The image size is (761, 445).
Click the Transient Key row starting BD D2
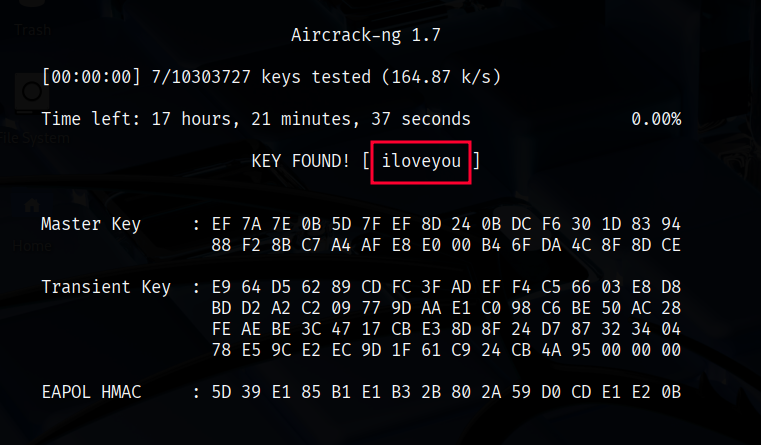pos(446,308)
